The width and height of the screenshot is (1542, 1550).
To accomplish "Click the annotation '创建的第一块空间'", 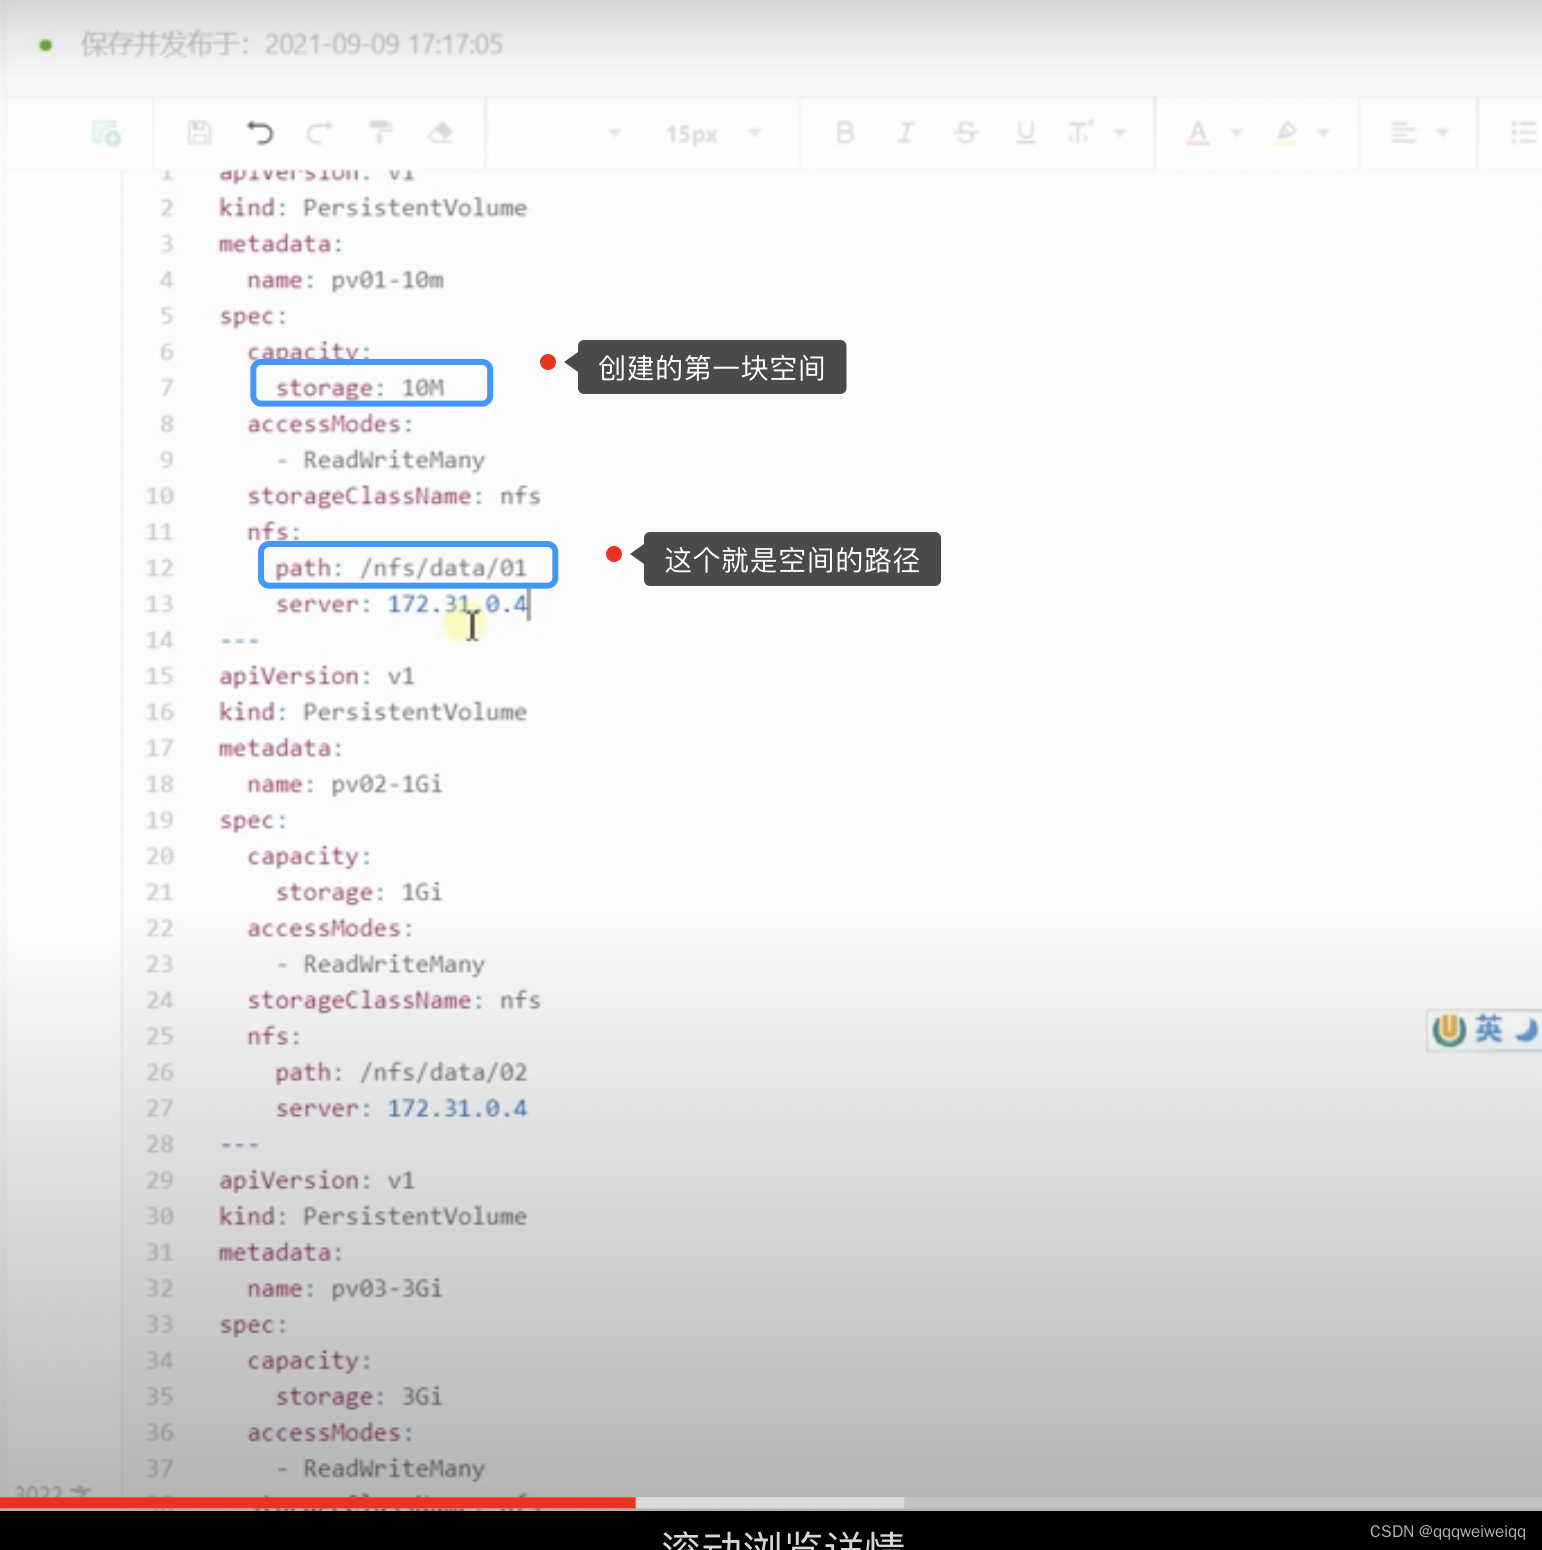I will (x=712, y=367).
